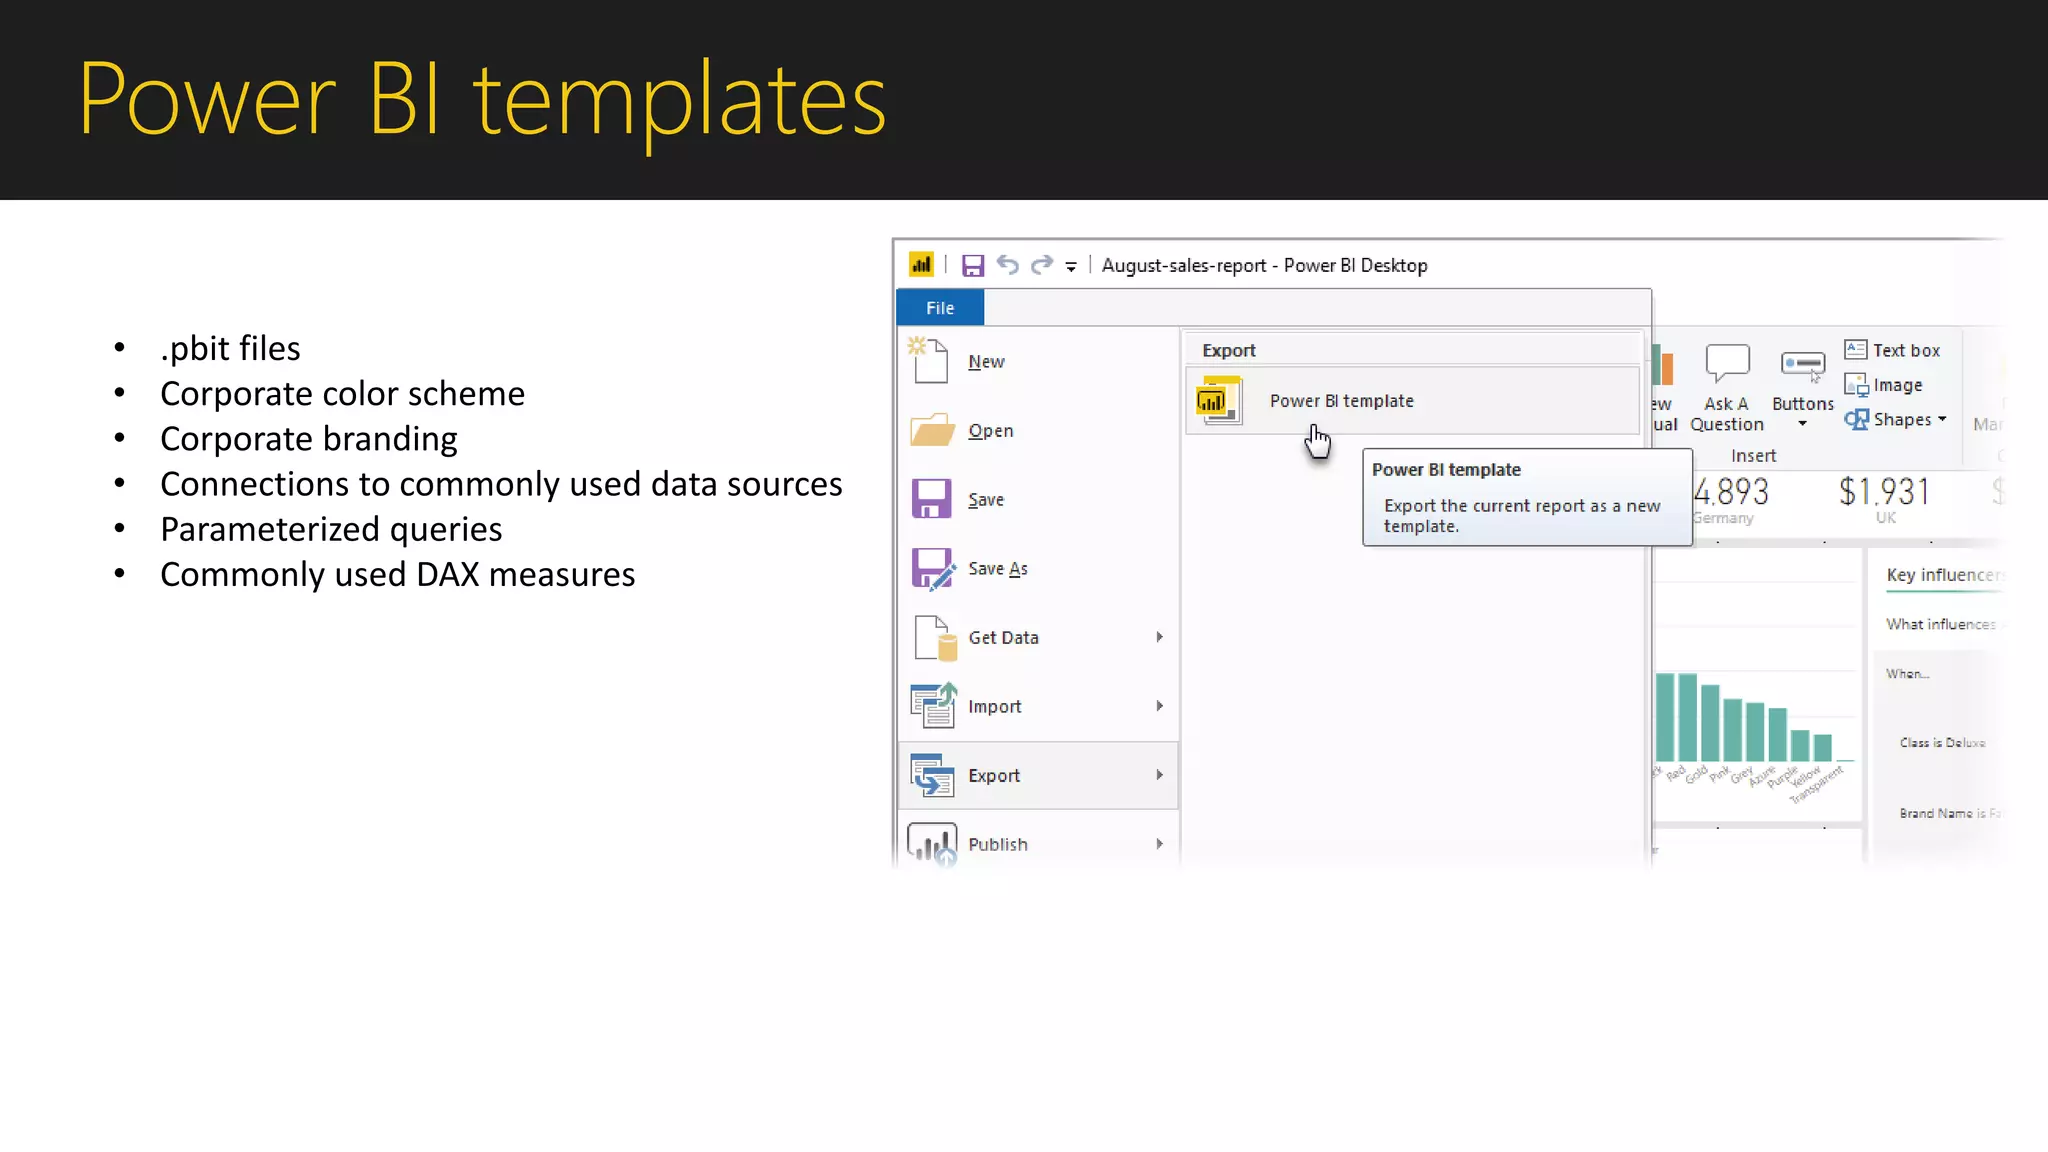This screenshot has height=1152, width=2048.
Task: Click the ".pbit files" bullet text
Action: click(x=230, y=348)
